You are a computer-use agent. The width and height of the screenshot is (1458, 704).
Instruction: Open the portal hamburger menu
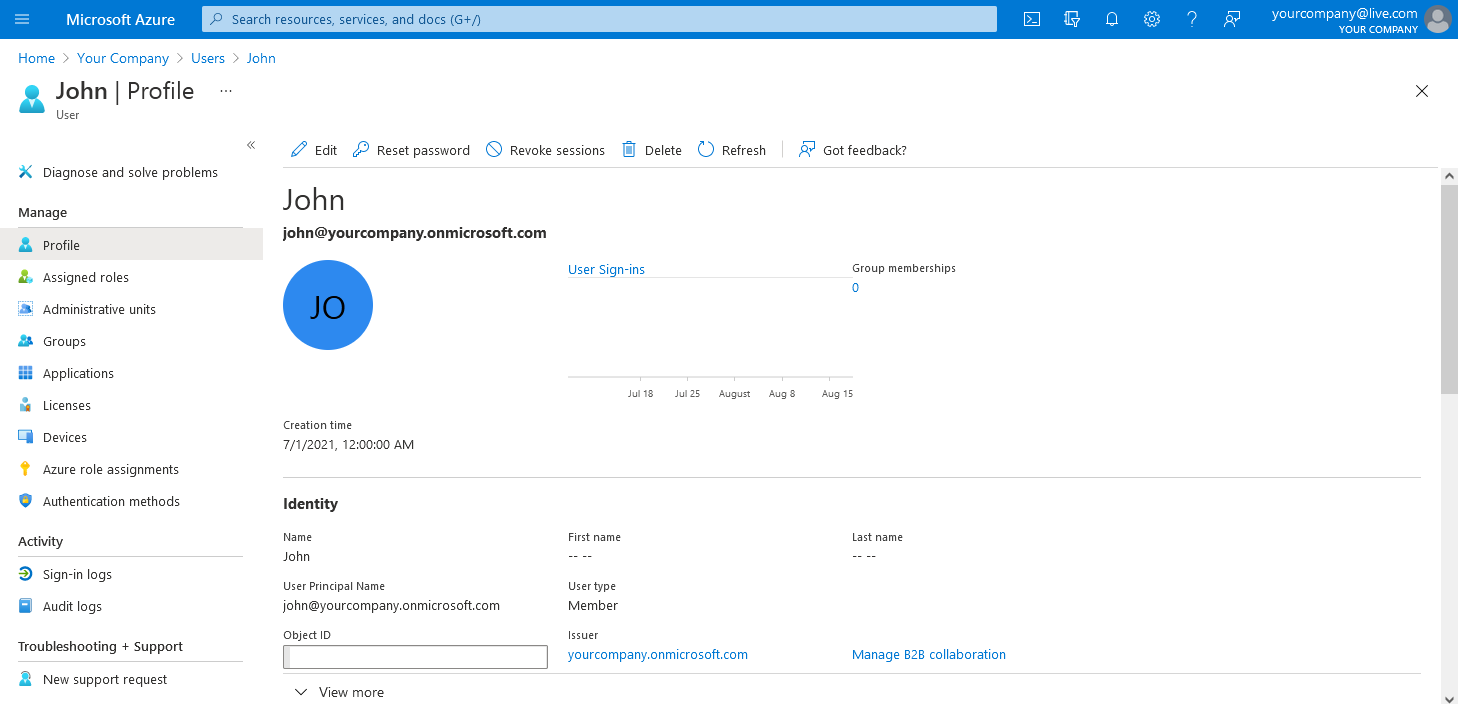pyautogui.click(x=22, y=18)
